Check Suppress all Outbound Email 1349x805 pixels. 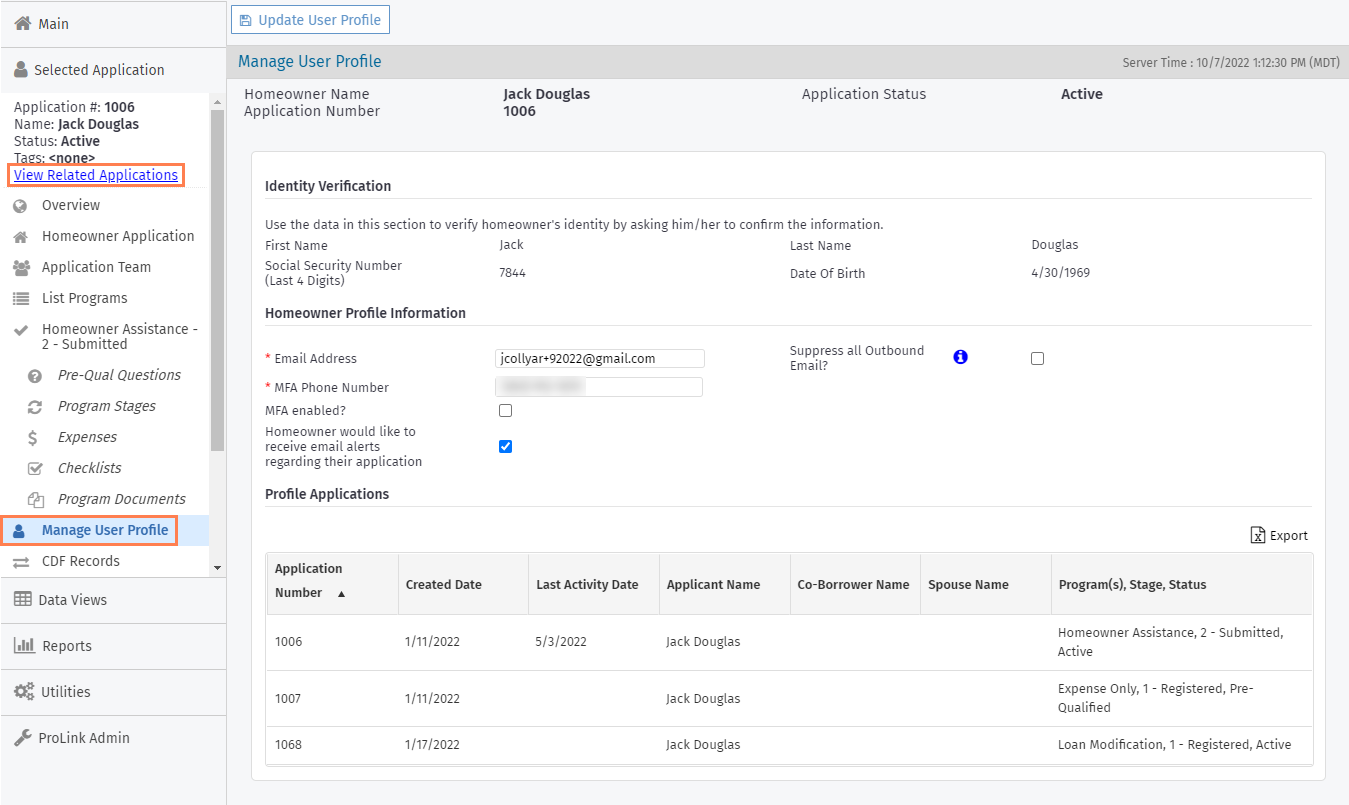coord(1037,357)
